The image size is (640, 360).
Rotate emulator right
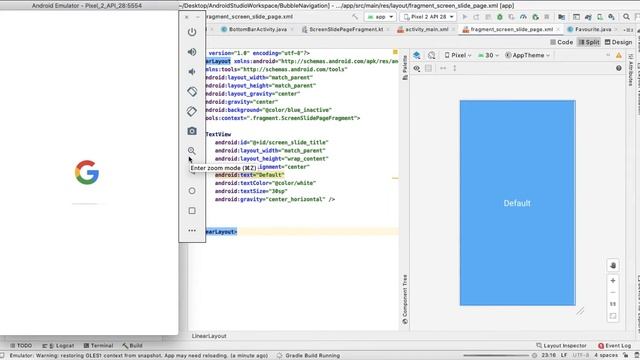[x=192, y=111]
